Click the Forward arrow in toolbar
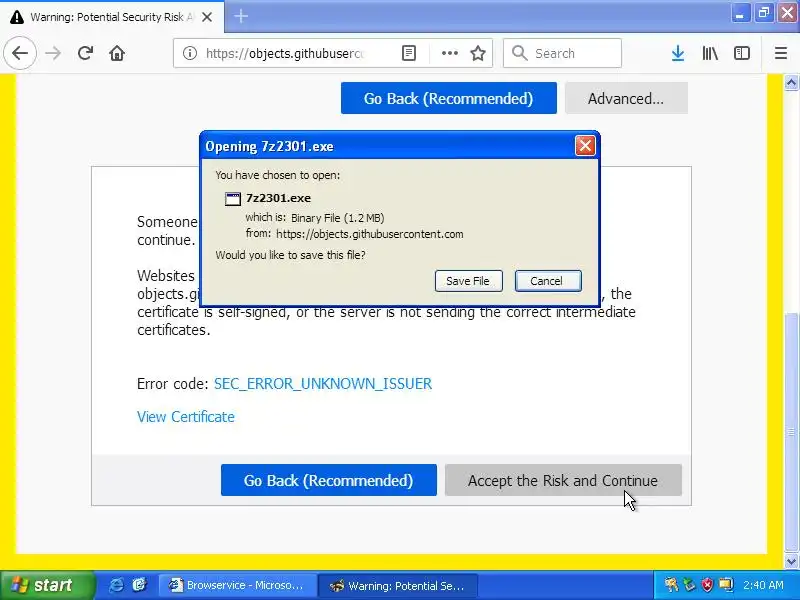Viewport: 800px width, 600px height. click(53, 53)
